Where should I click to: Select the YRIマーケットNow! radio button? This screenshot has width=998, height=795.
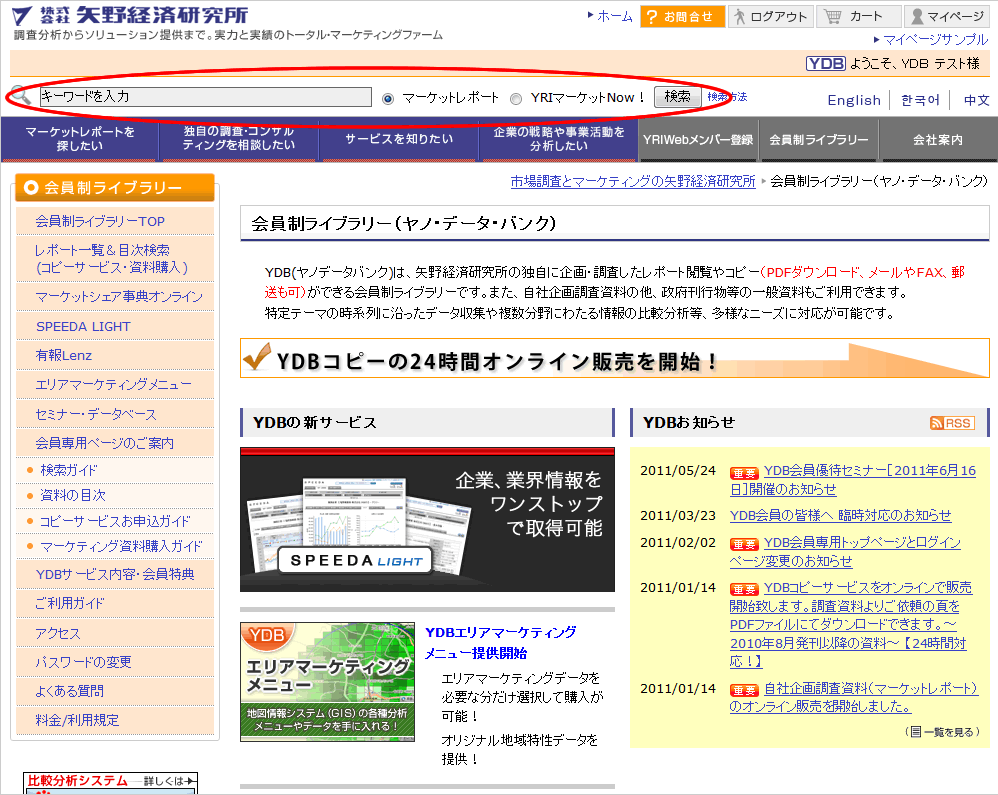516,98
